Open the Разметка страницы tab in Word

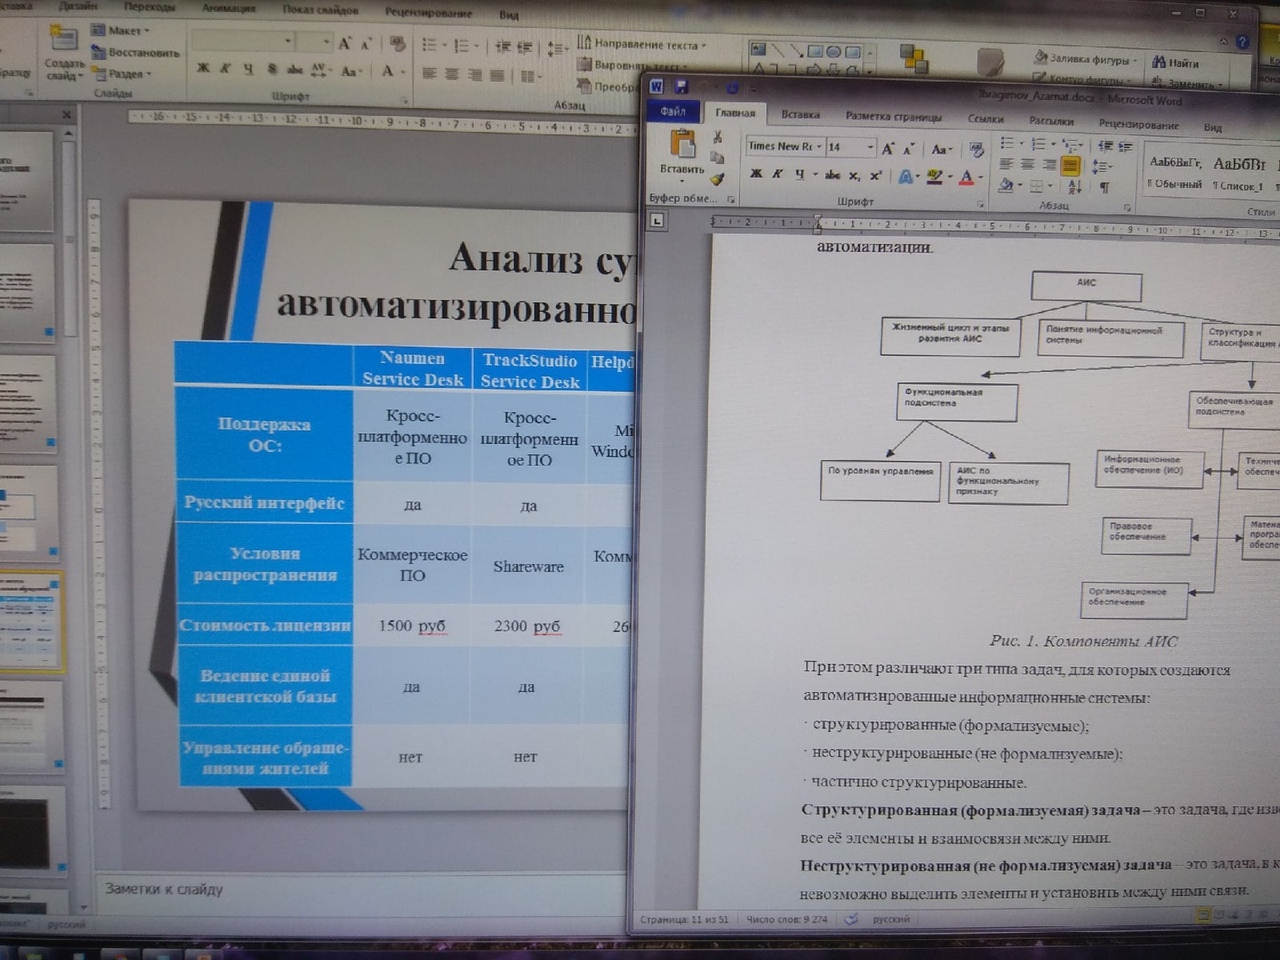coord(893,117)
